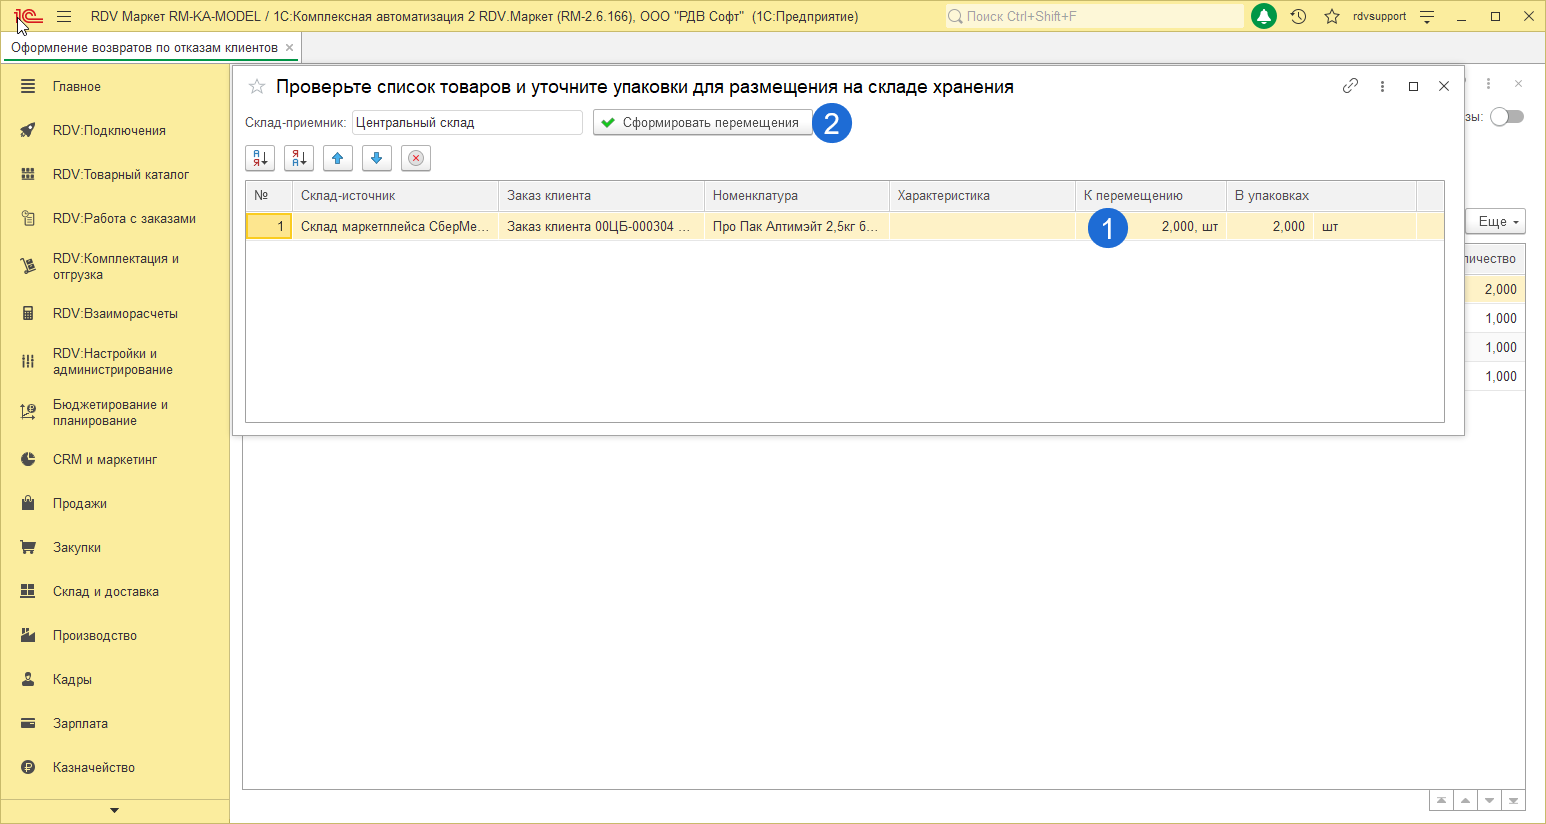Delete the selected row with red cross
The height and width of the screenshot is (824, 1546).
pyautogui.click(x=416, y=158)
